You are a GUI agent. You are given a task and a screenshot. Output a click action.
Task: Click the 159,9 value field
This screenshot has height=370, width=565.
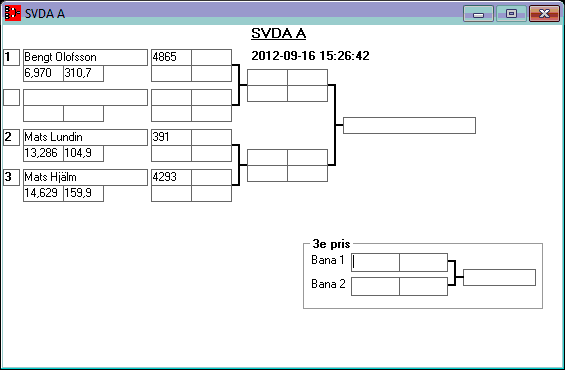pyautogui.click(x=84, y=193)
